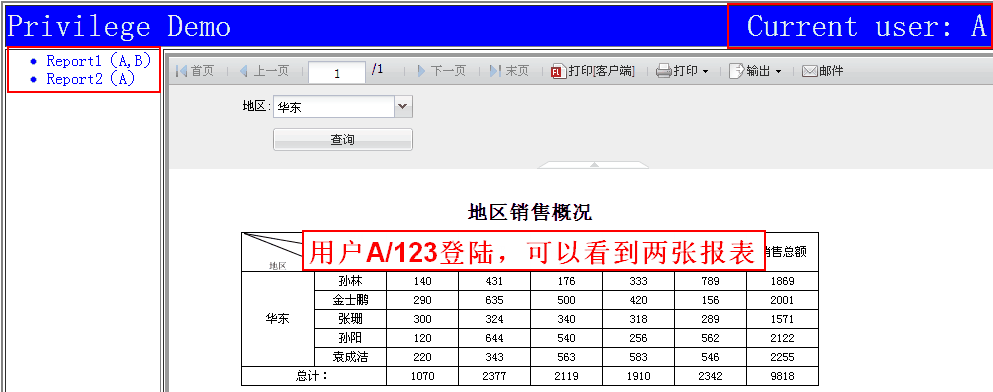Click the 孙阳 salesperson cell
Image resolution: width=993 pixels, height=392 pixels.
(x=350, y=338)
